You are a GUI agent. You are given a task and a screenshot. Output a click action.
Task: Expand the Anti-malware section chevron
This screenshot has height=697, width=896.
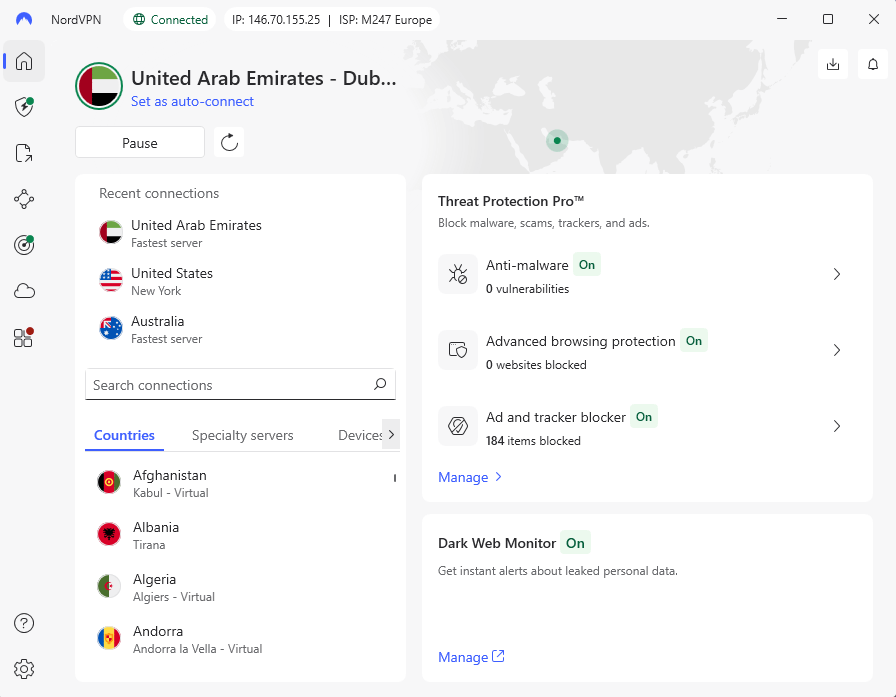coord(837,274)
